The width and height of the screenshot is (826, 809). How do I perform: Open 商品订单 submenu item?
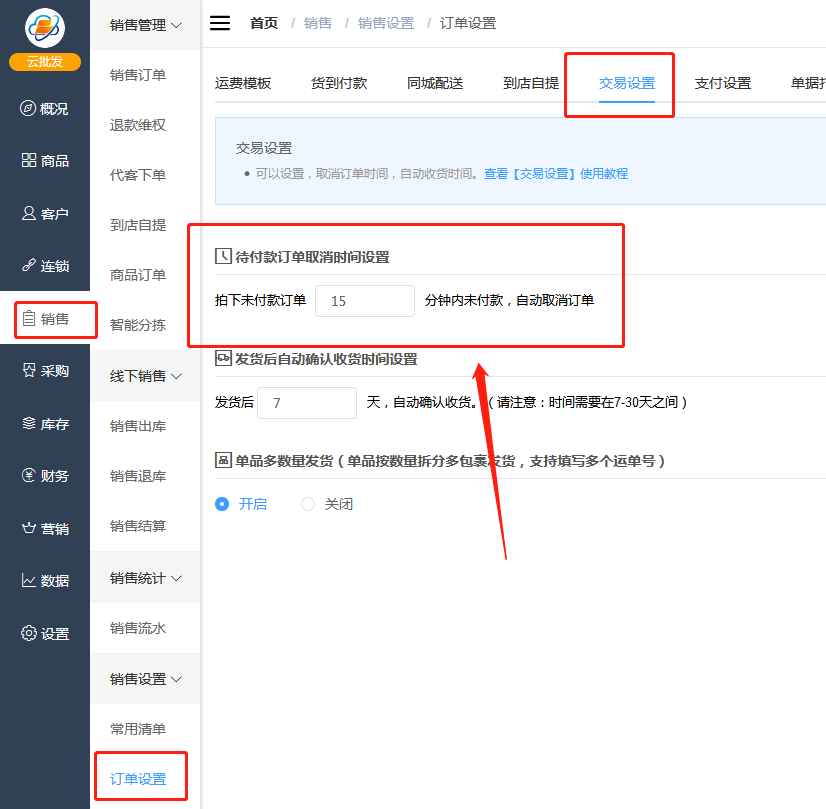coord(138,275)
